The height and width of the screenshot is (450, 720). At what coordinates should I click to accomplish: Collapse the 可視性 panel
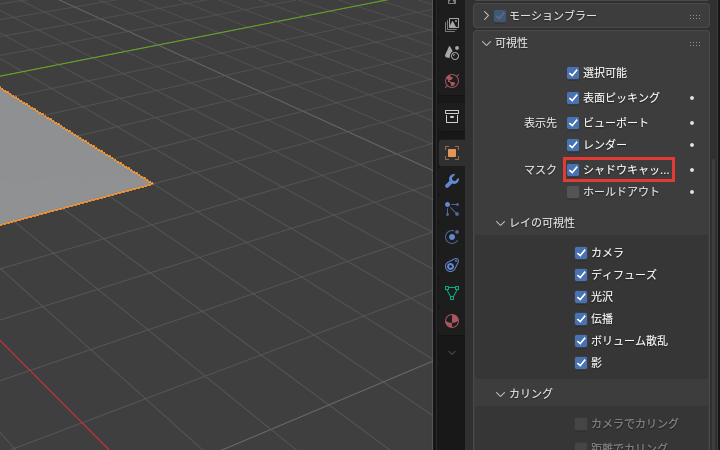tap(486, 43)
